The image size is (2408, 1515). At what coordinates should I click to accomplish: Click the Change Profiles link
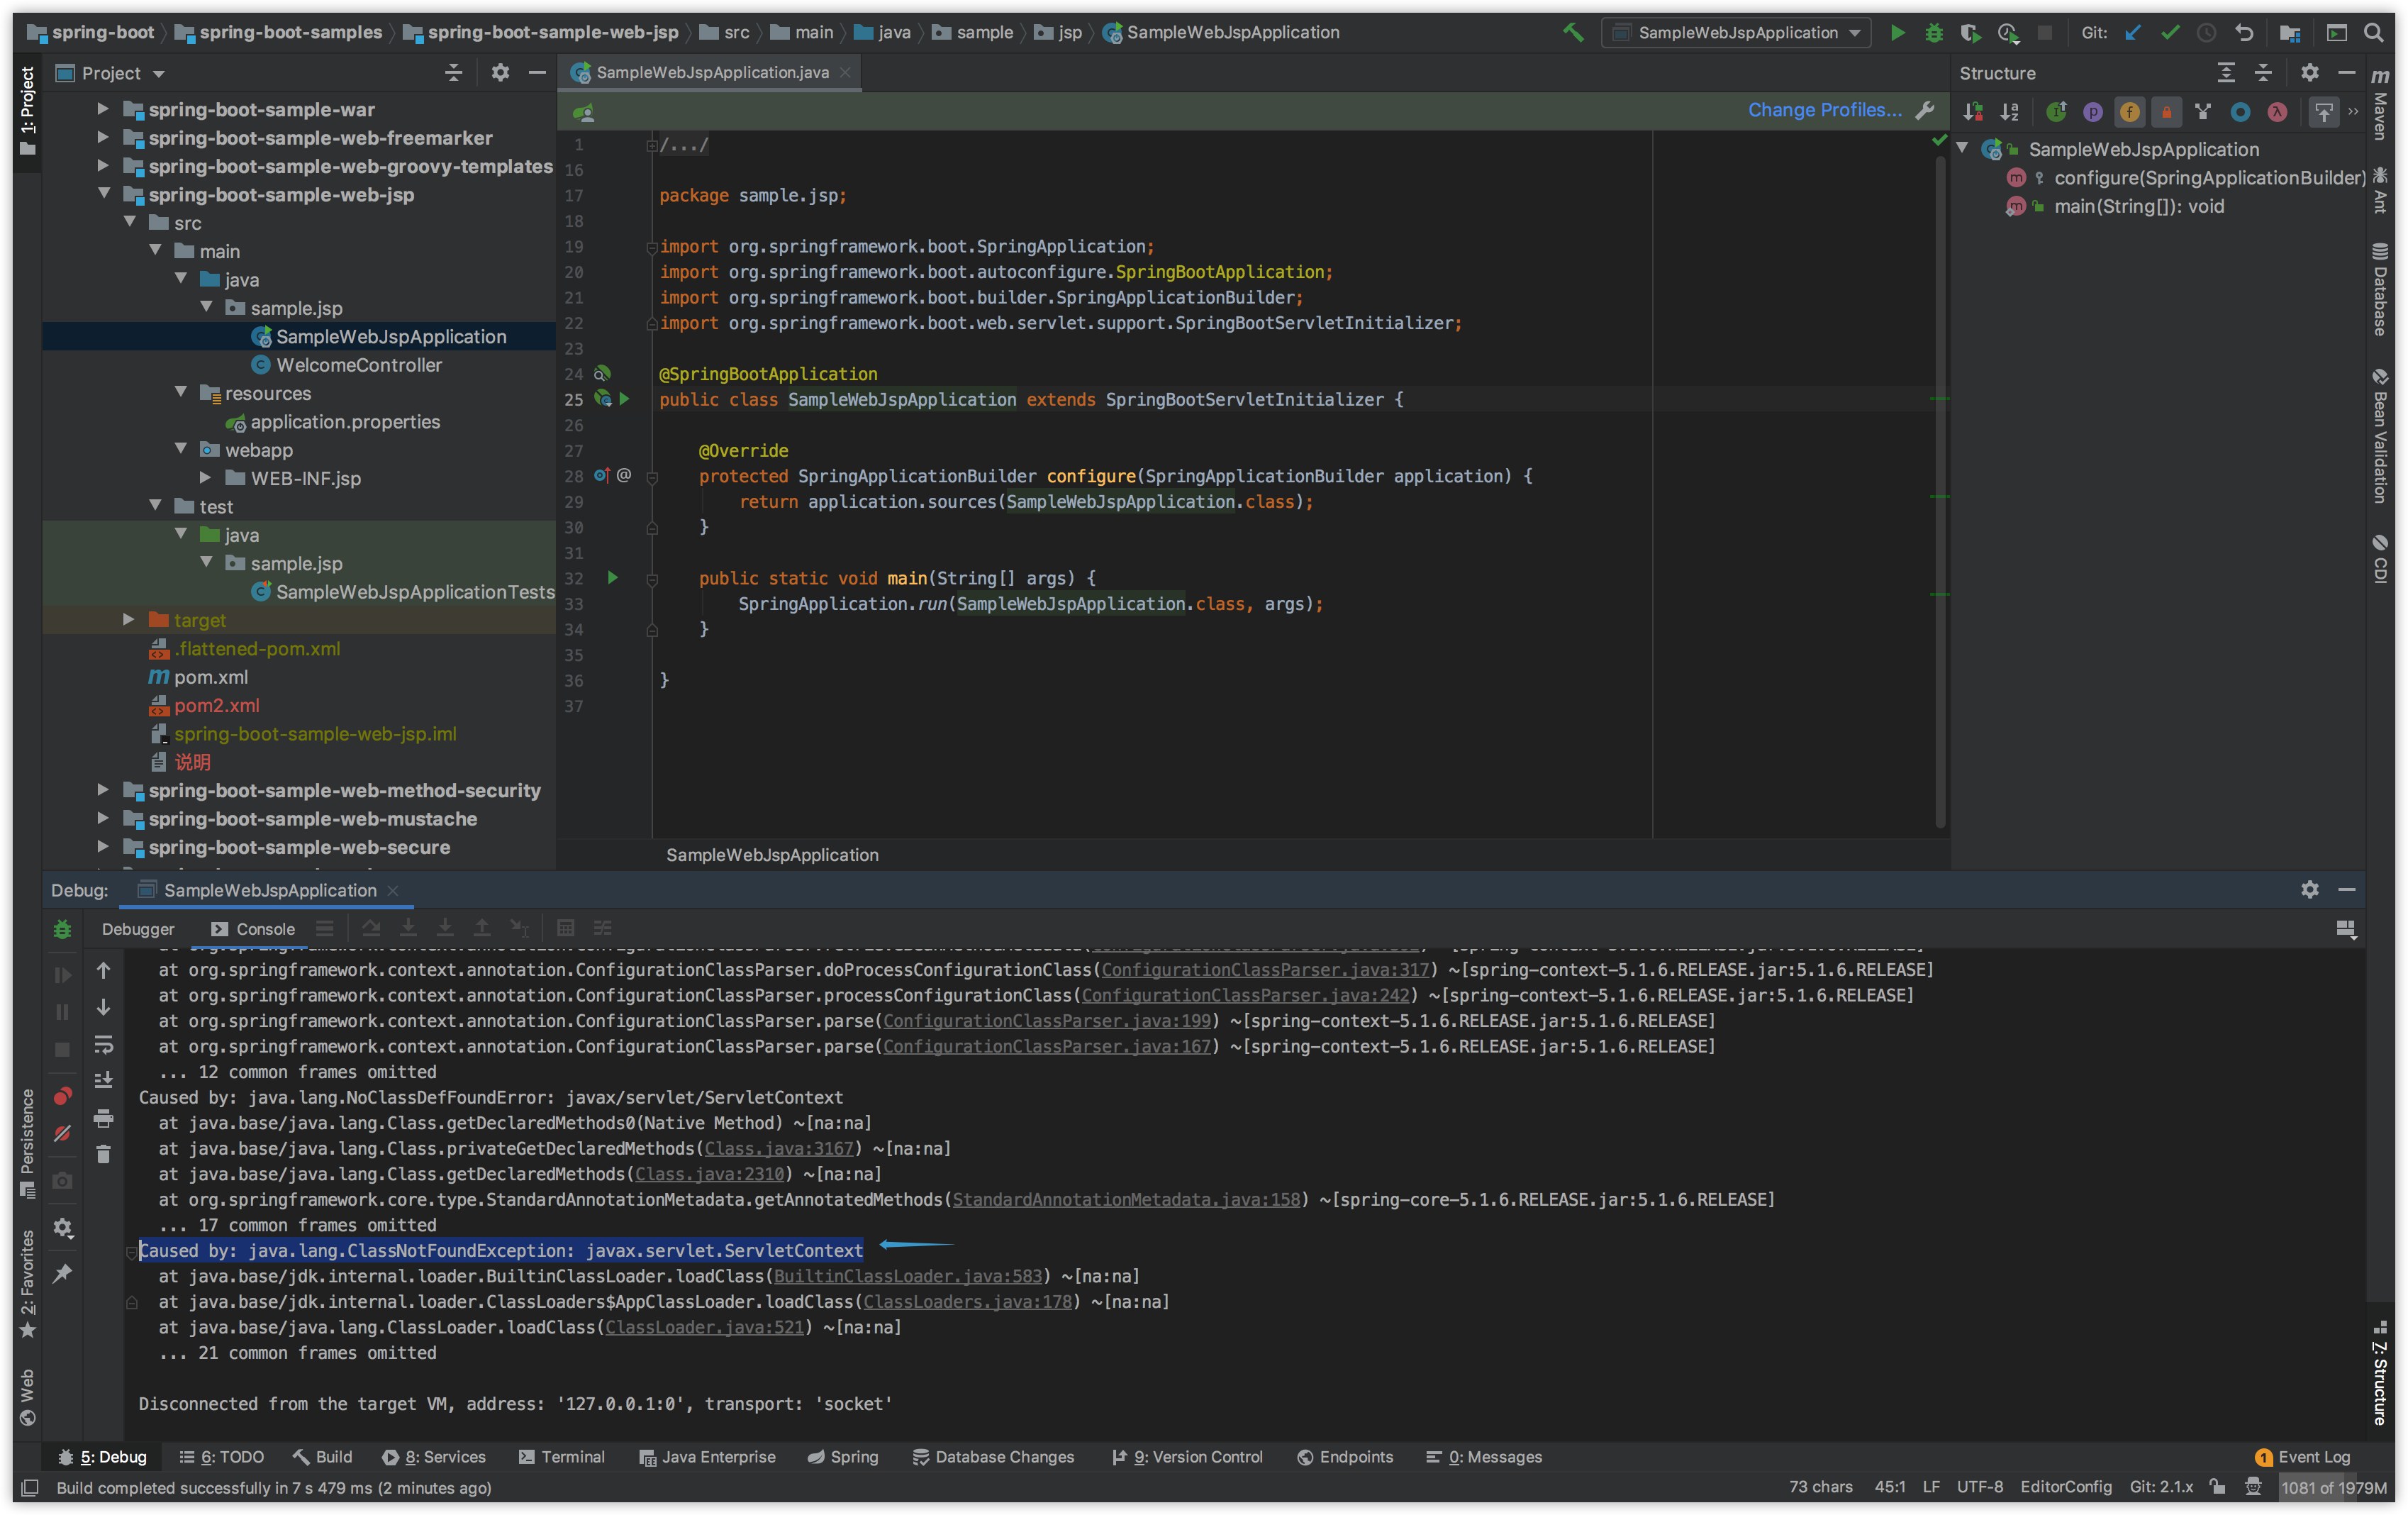1824,110
